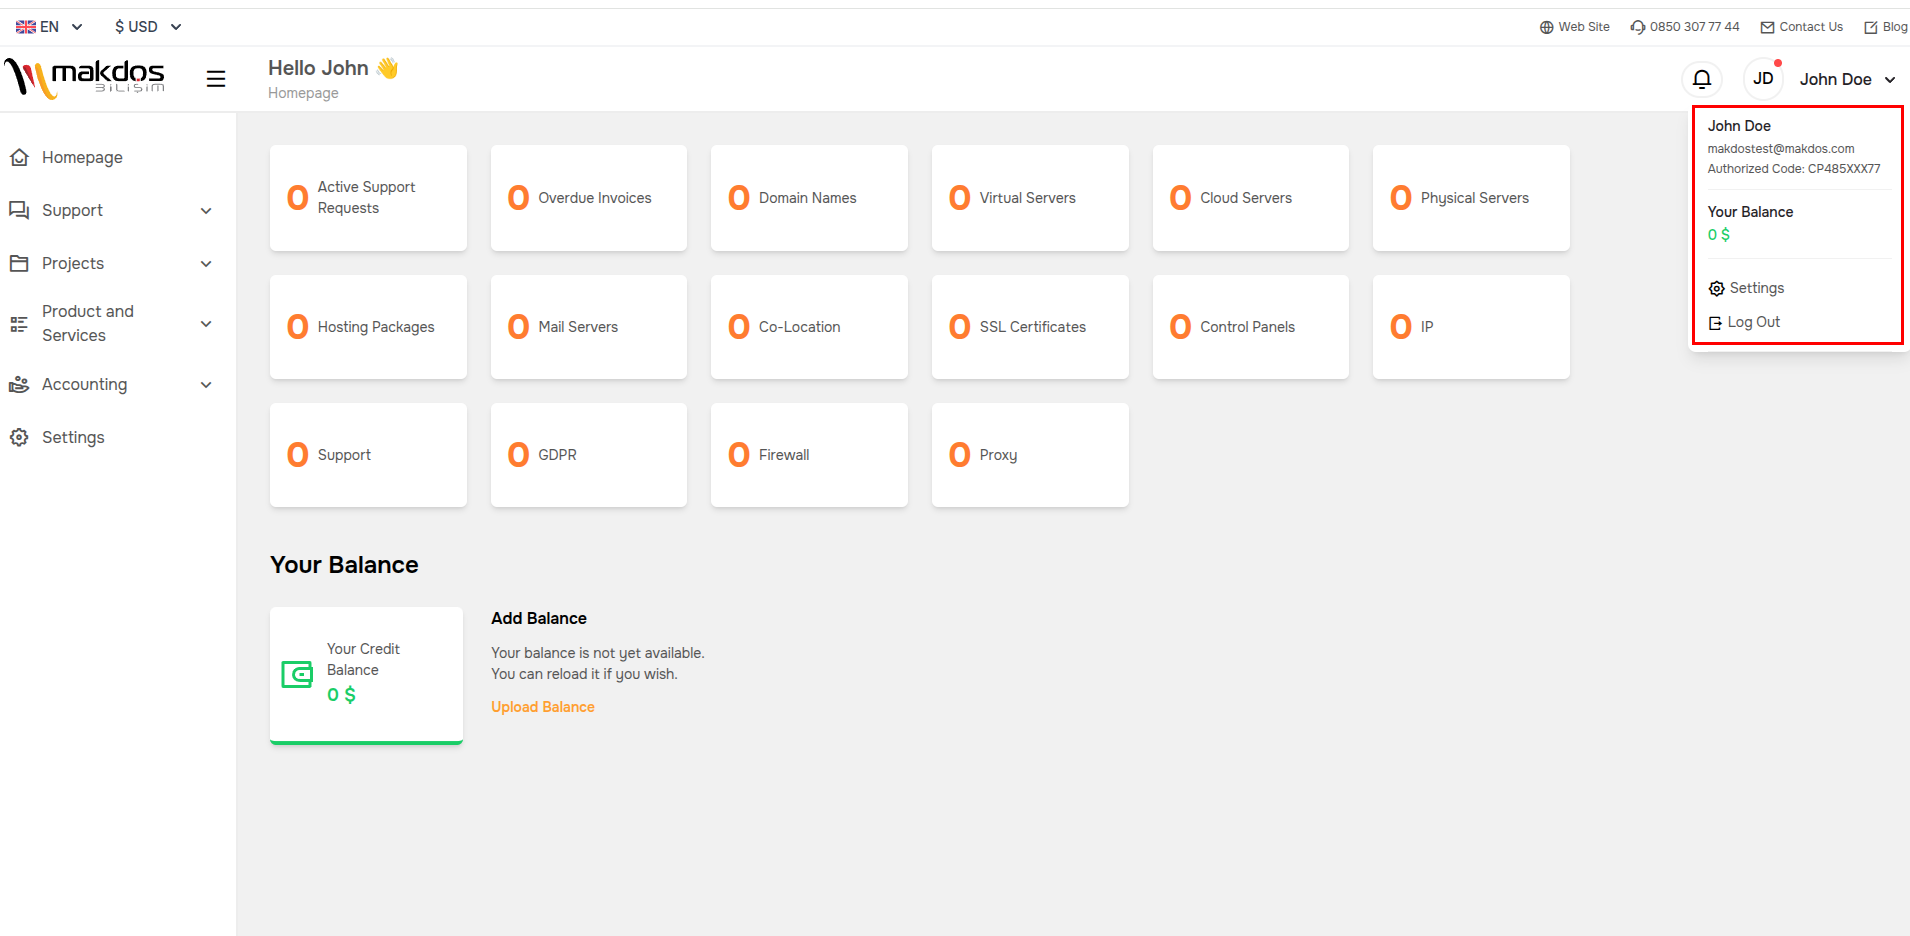Click the gear icon in profile dropdown
Image resolution: width=1910 pixels, height=936 pixels.
click(x=1717, y=289)
